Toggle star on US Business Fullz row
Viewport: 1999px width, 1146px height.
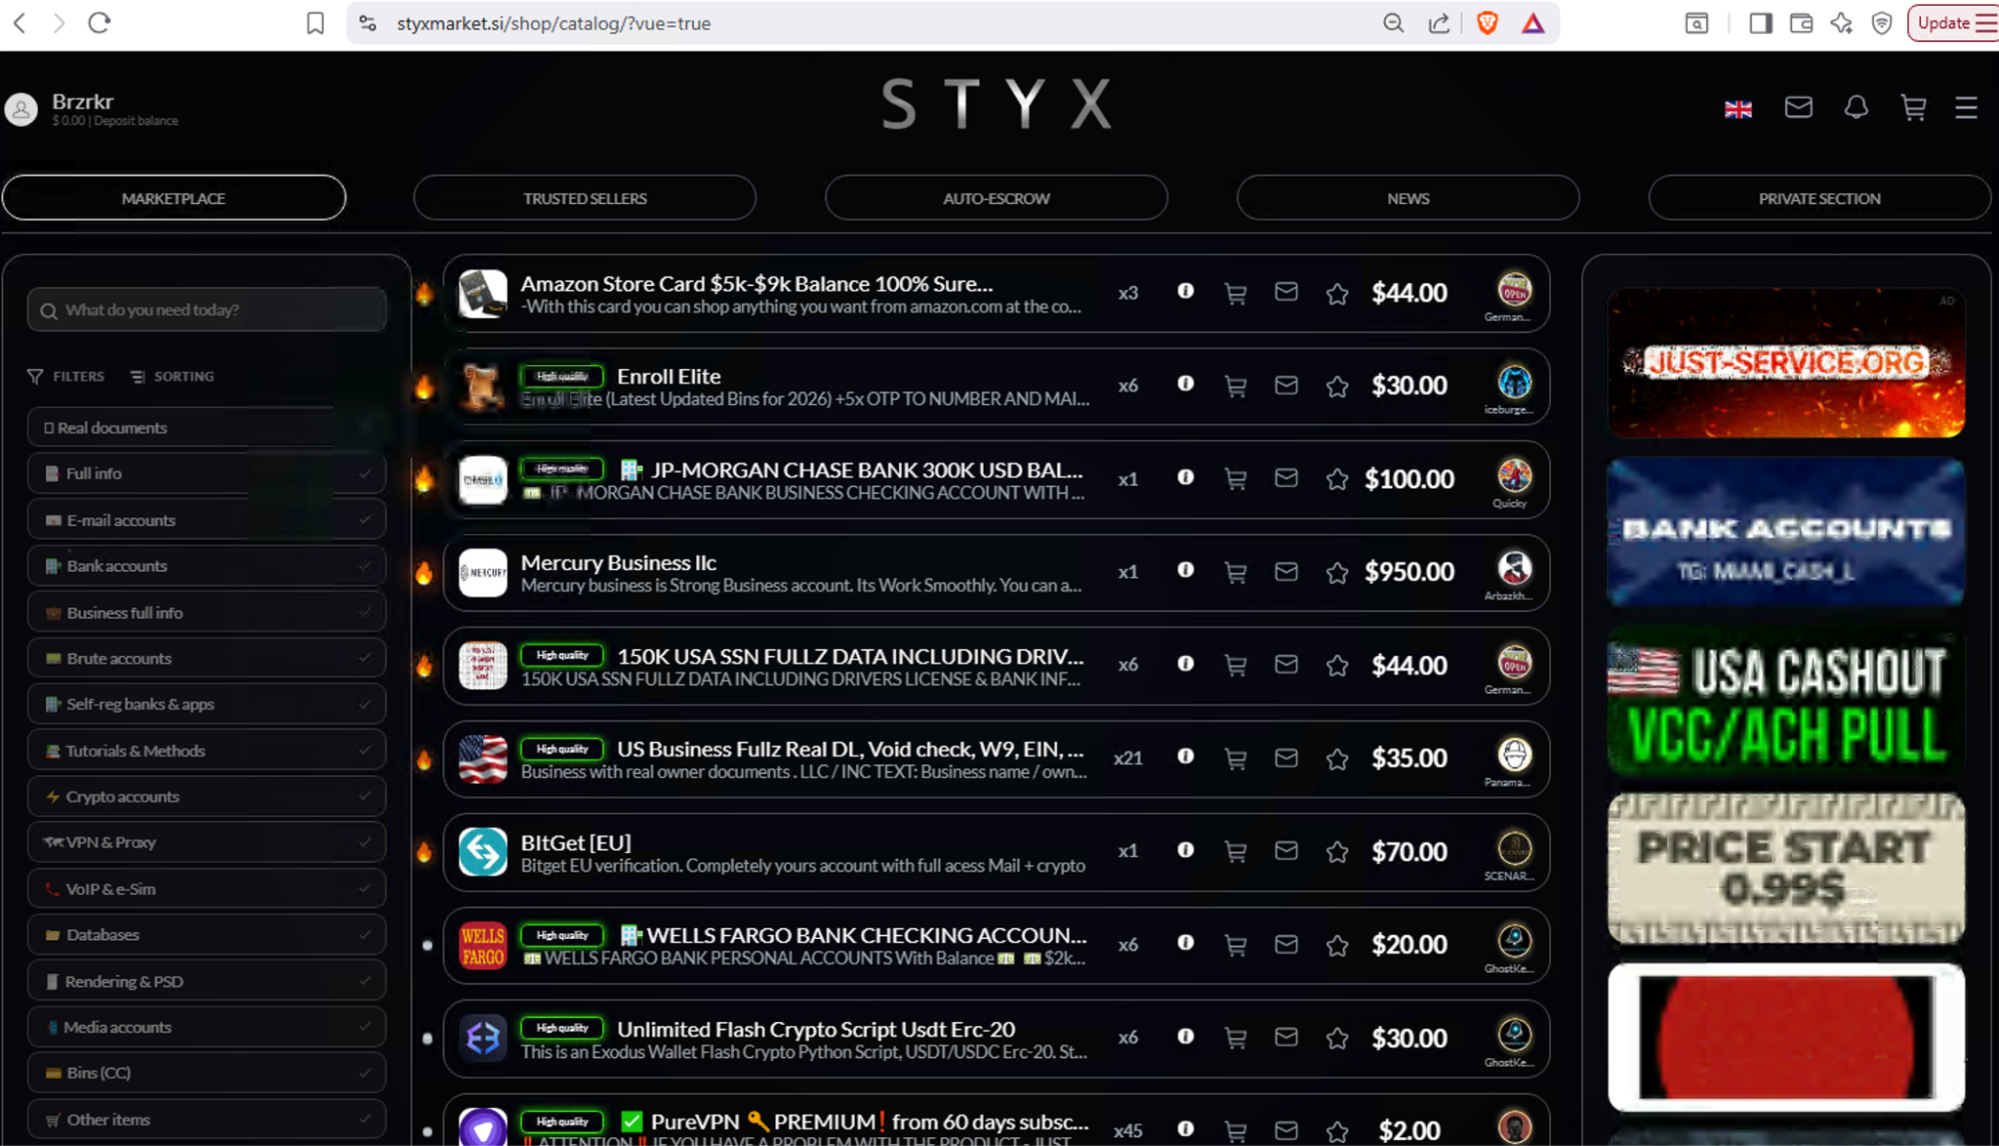[1337, 758]
